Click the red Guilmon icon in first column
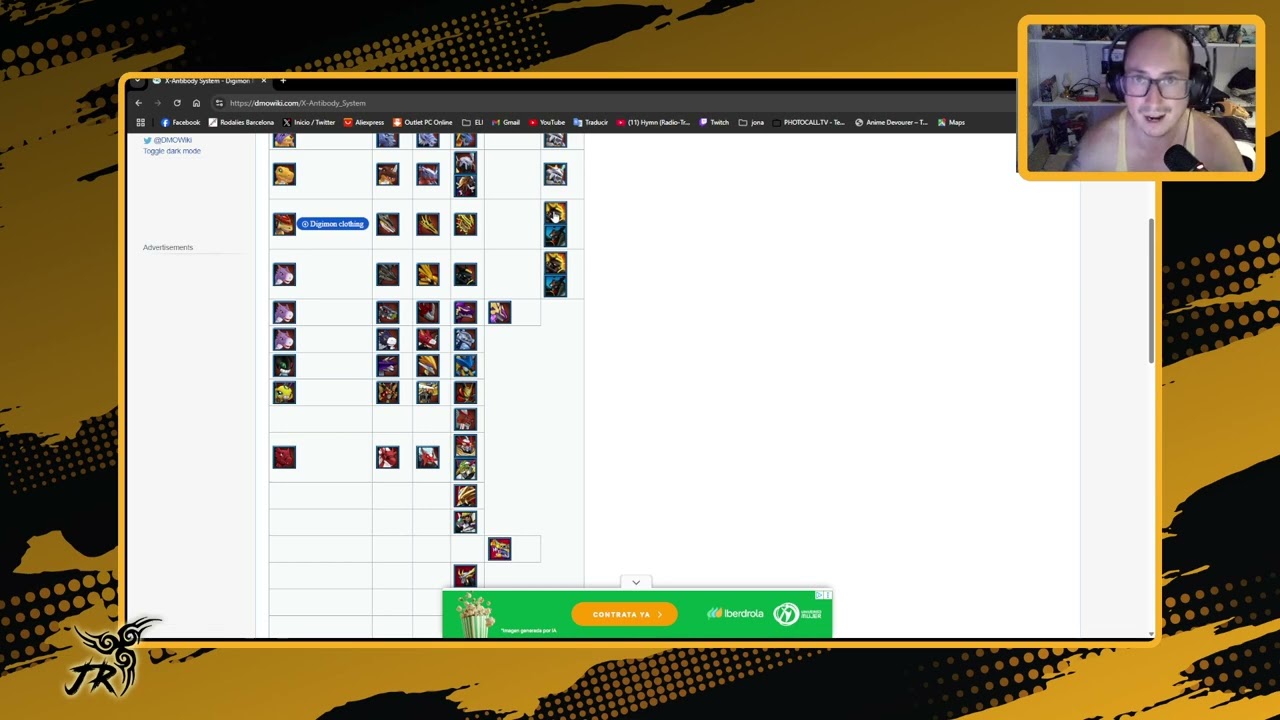Screen dimensions: 1280x720 [x=284, y=457]
